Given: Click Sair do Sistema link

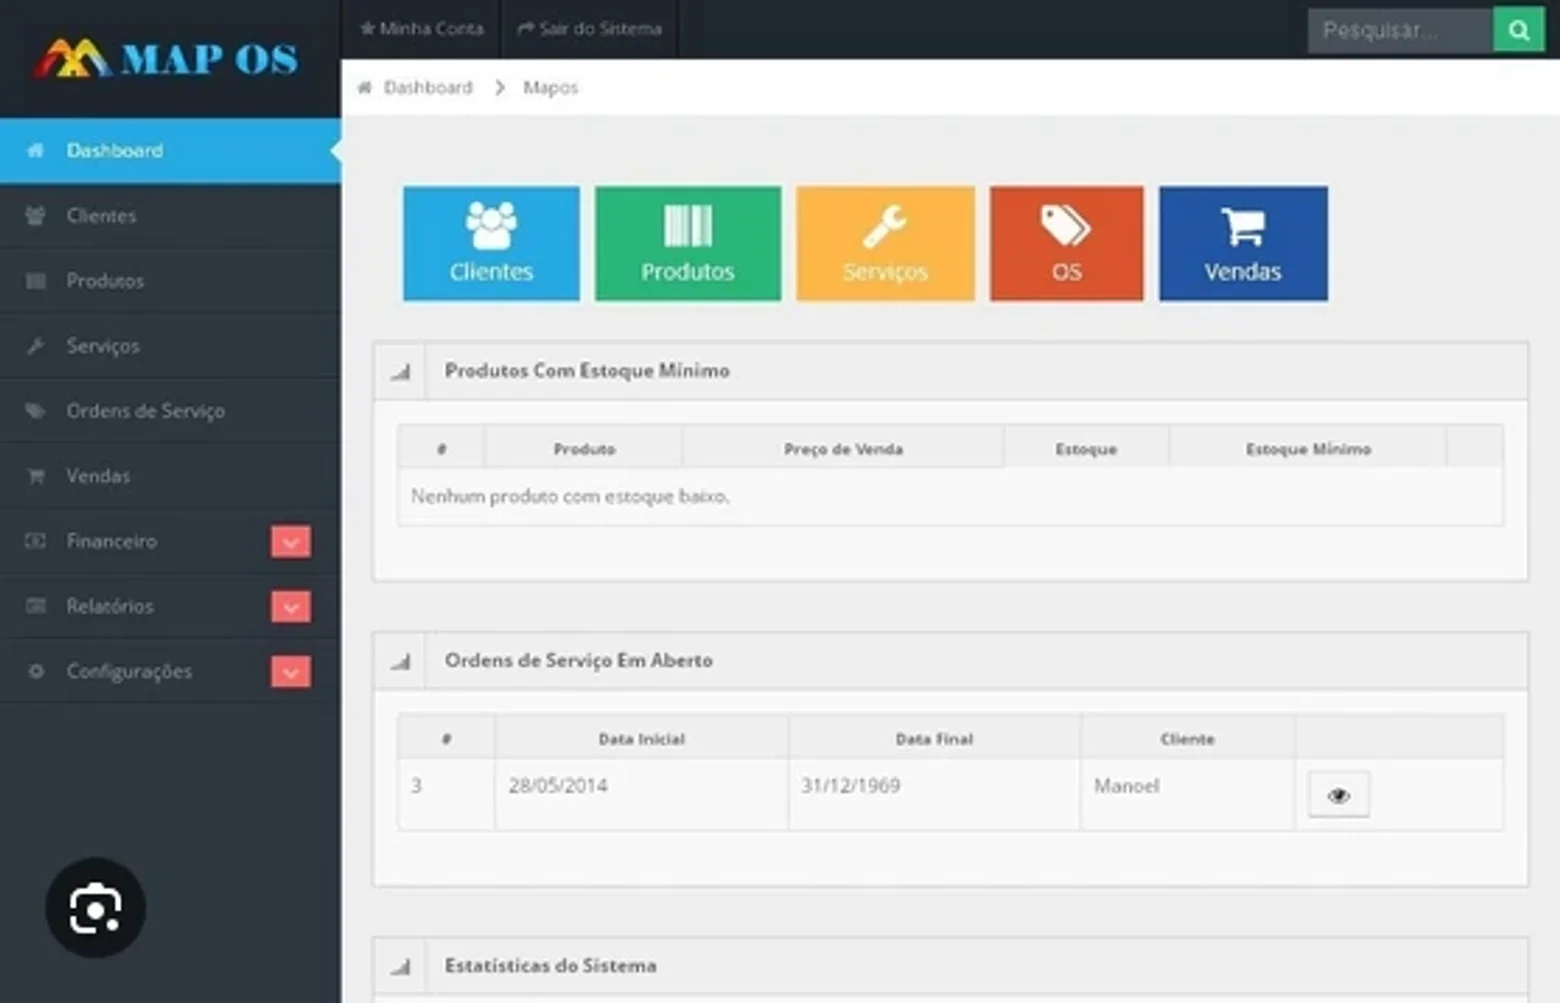Looking at the screenshot, I should (x=589, y=29).
